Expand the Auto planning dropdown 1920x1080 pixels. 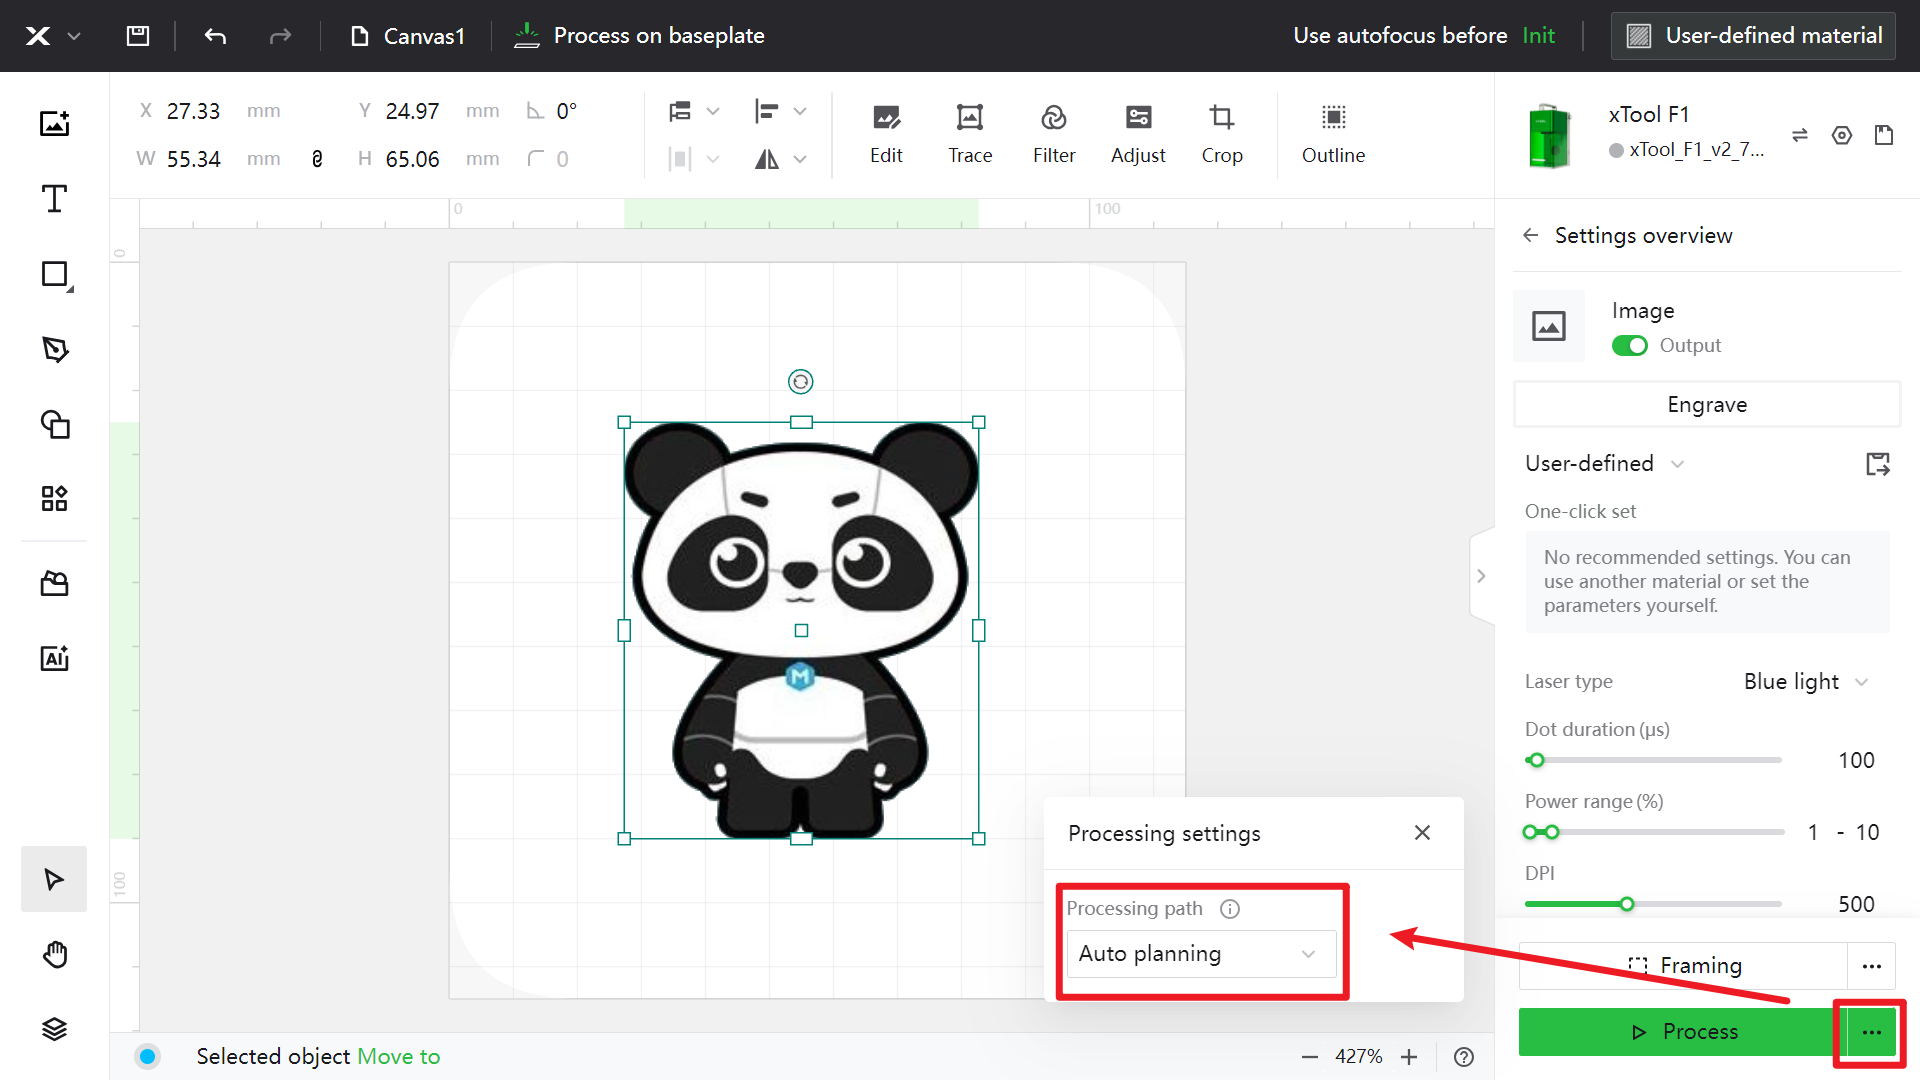point(1200,954)
